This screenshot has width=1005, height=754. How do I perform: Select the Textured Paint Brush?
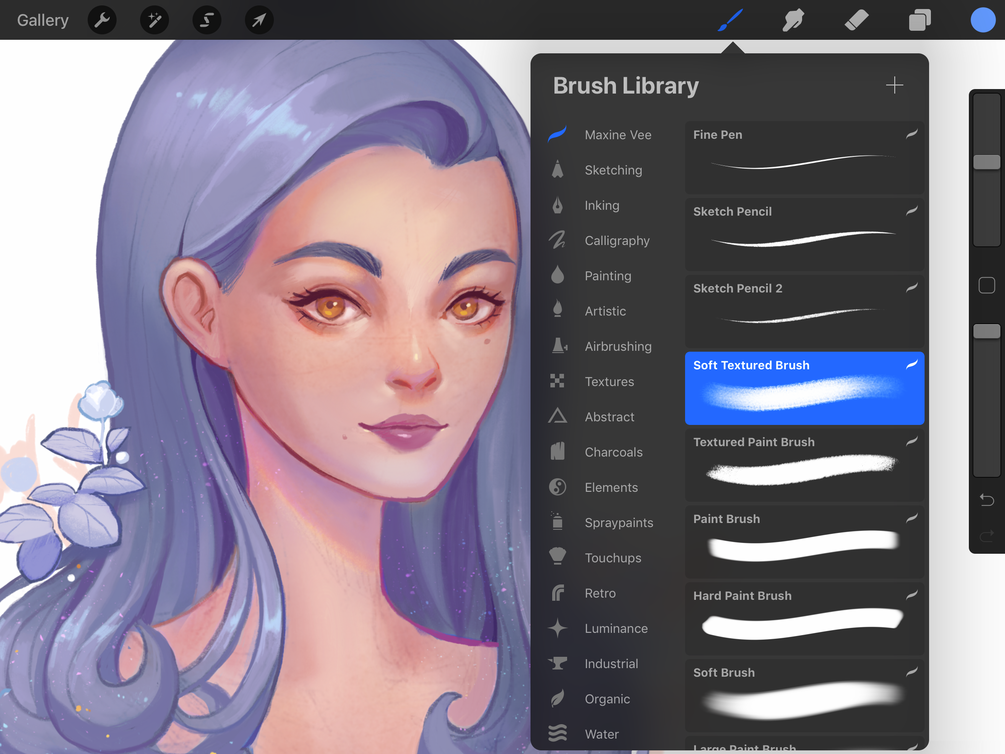pyautogui.click(x=804, y=465)
